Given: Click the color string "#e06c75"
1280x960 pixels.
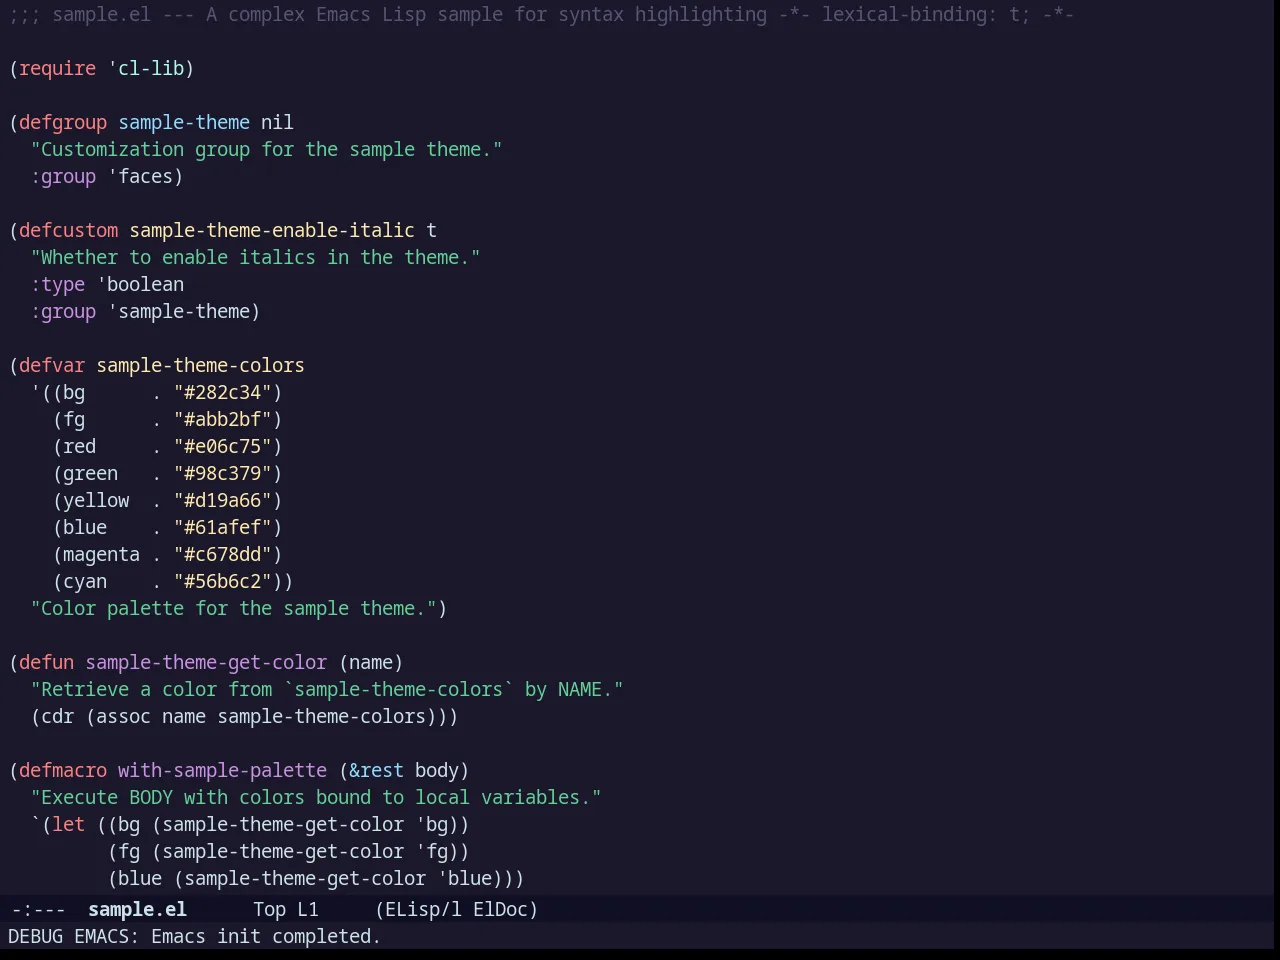Looking at the screenshot, I should 223,446.
